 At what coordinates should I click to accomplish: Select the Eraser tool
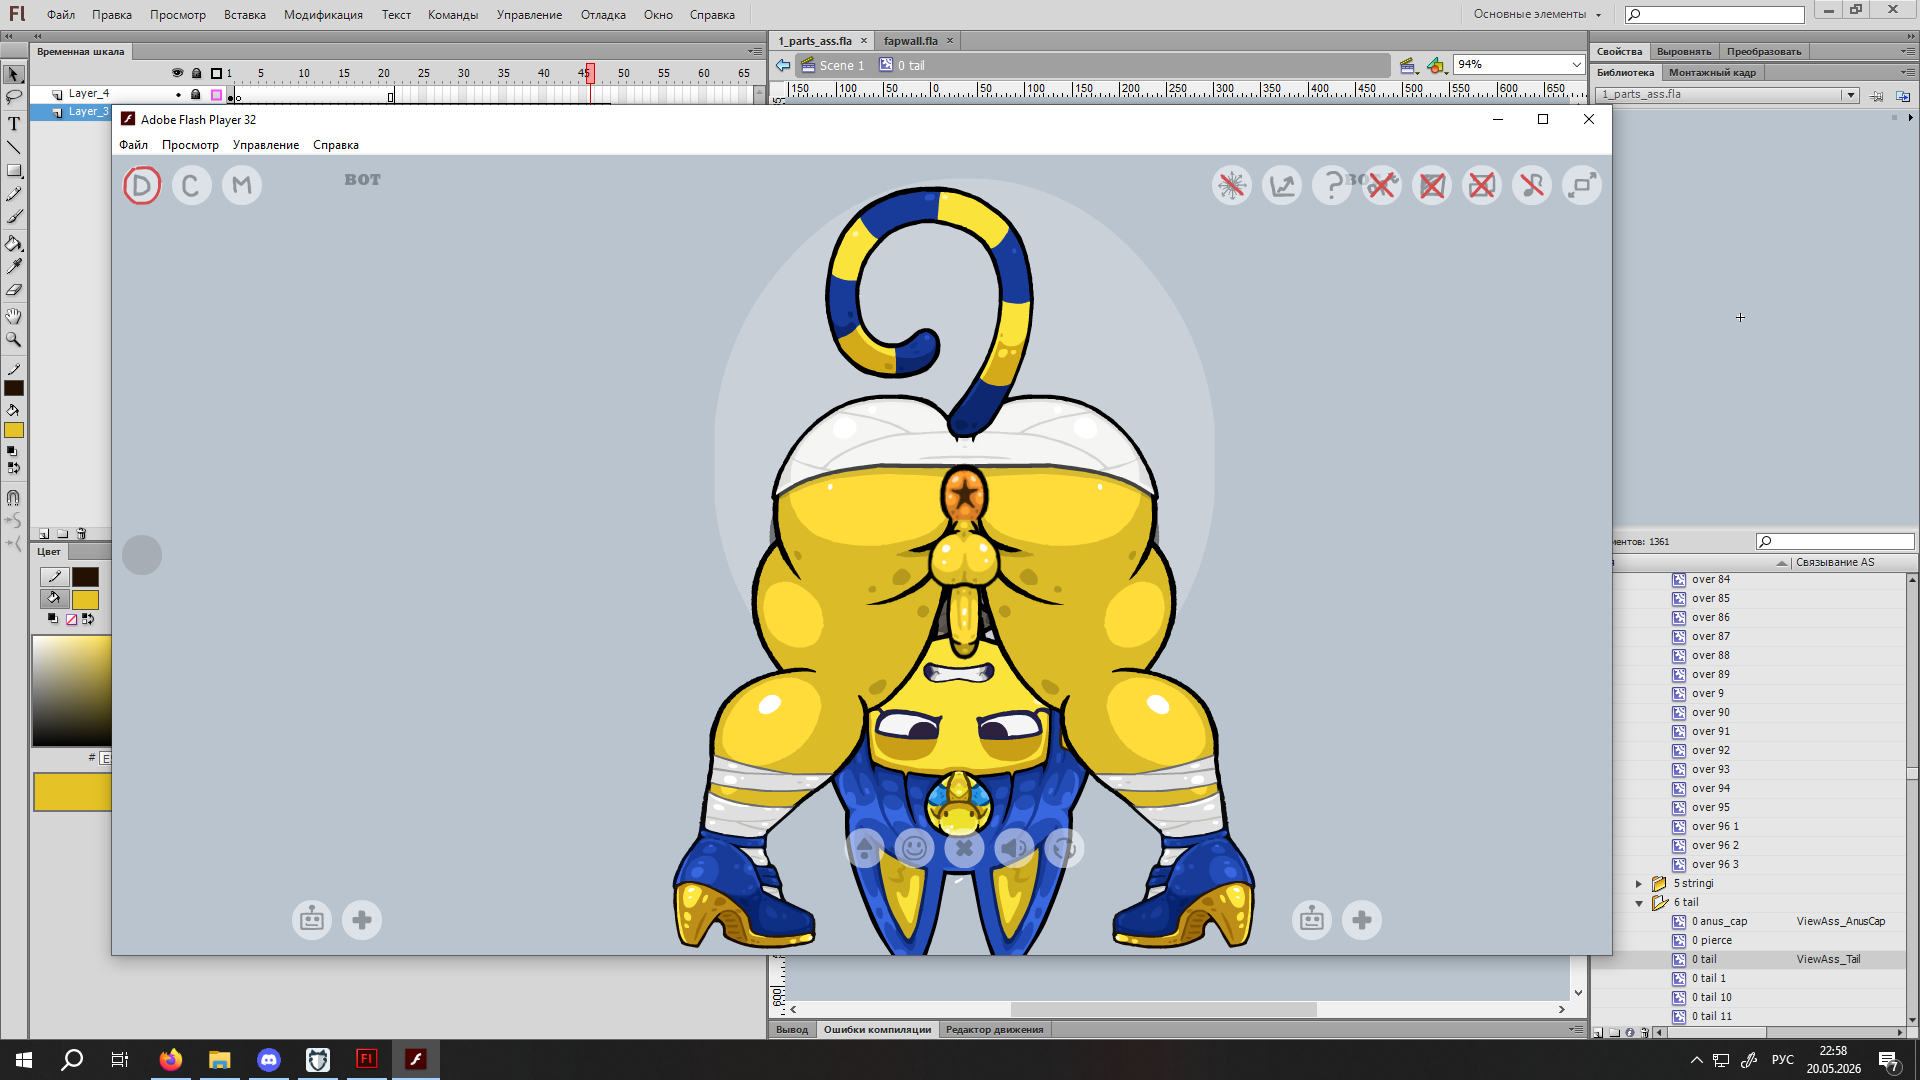tap(14, 290)
